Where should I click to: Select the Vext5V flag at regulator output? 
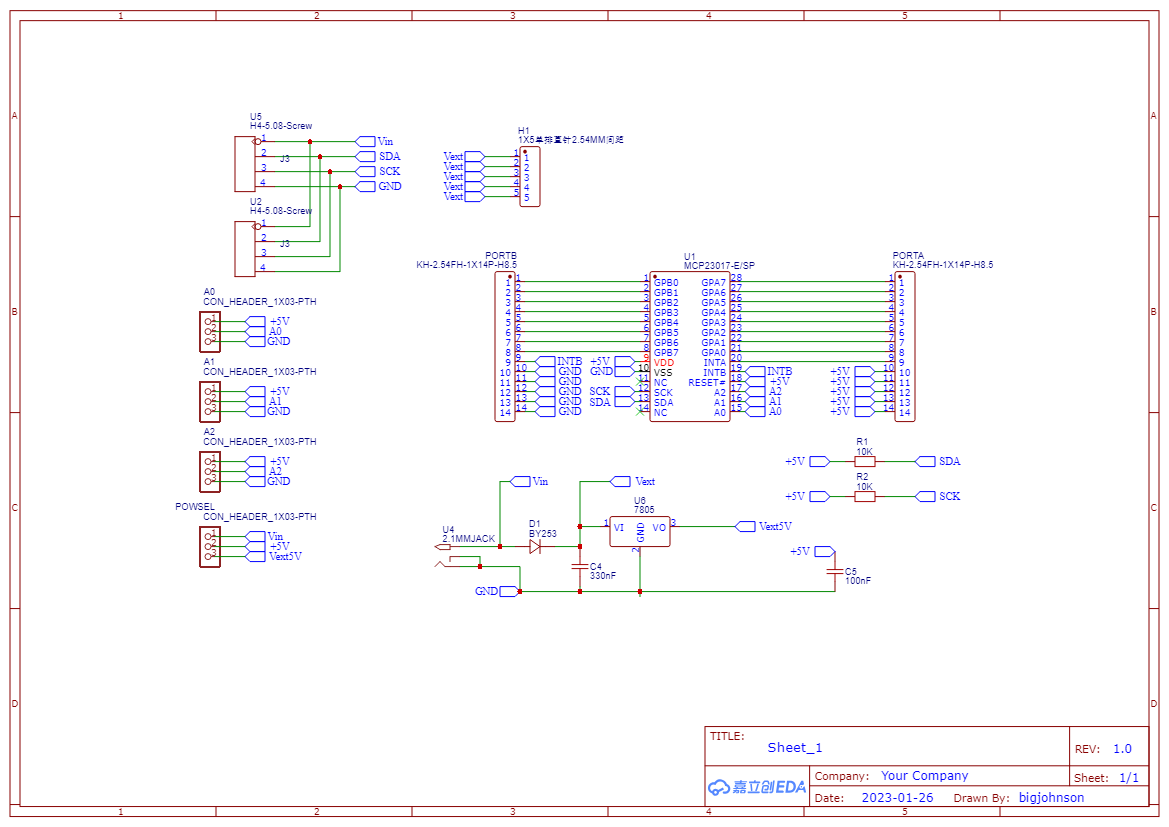746,526
